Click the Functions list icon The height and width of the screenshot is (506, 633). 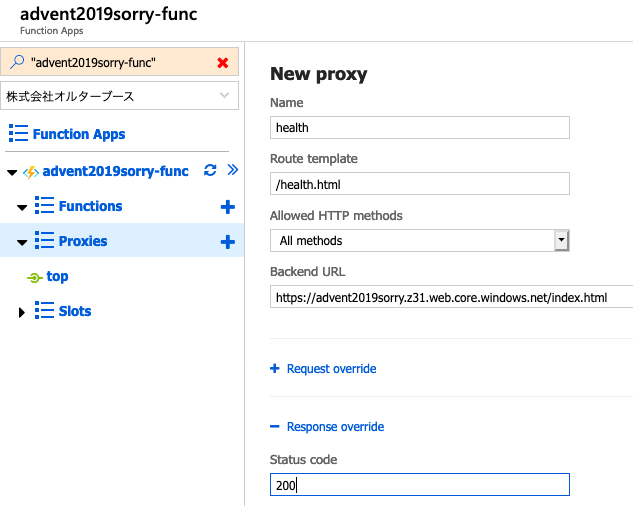[x=44, y=205]
